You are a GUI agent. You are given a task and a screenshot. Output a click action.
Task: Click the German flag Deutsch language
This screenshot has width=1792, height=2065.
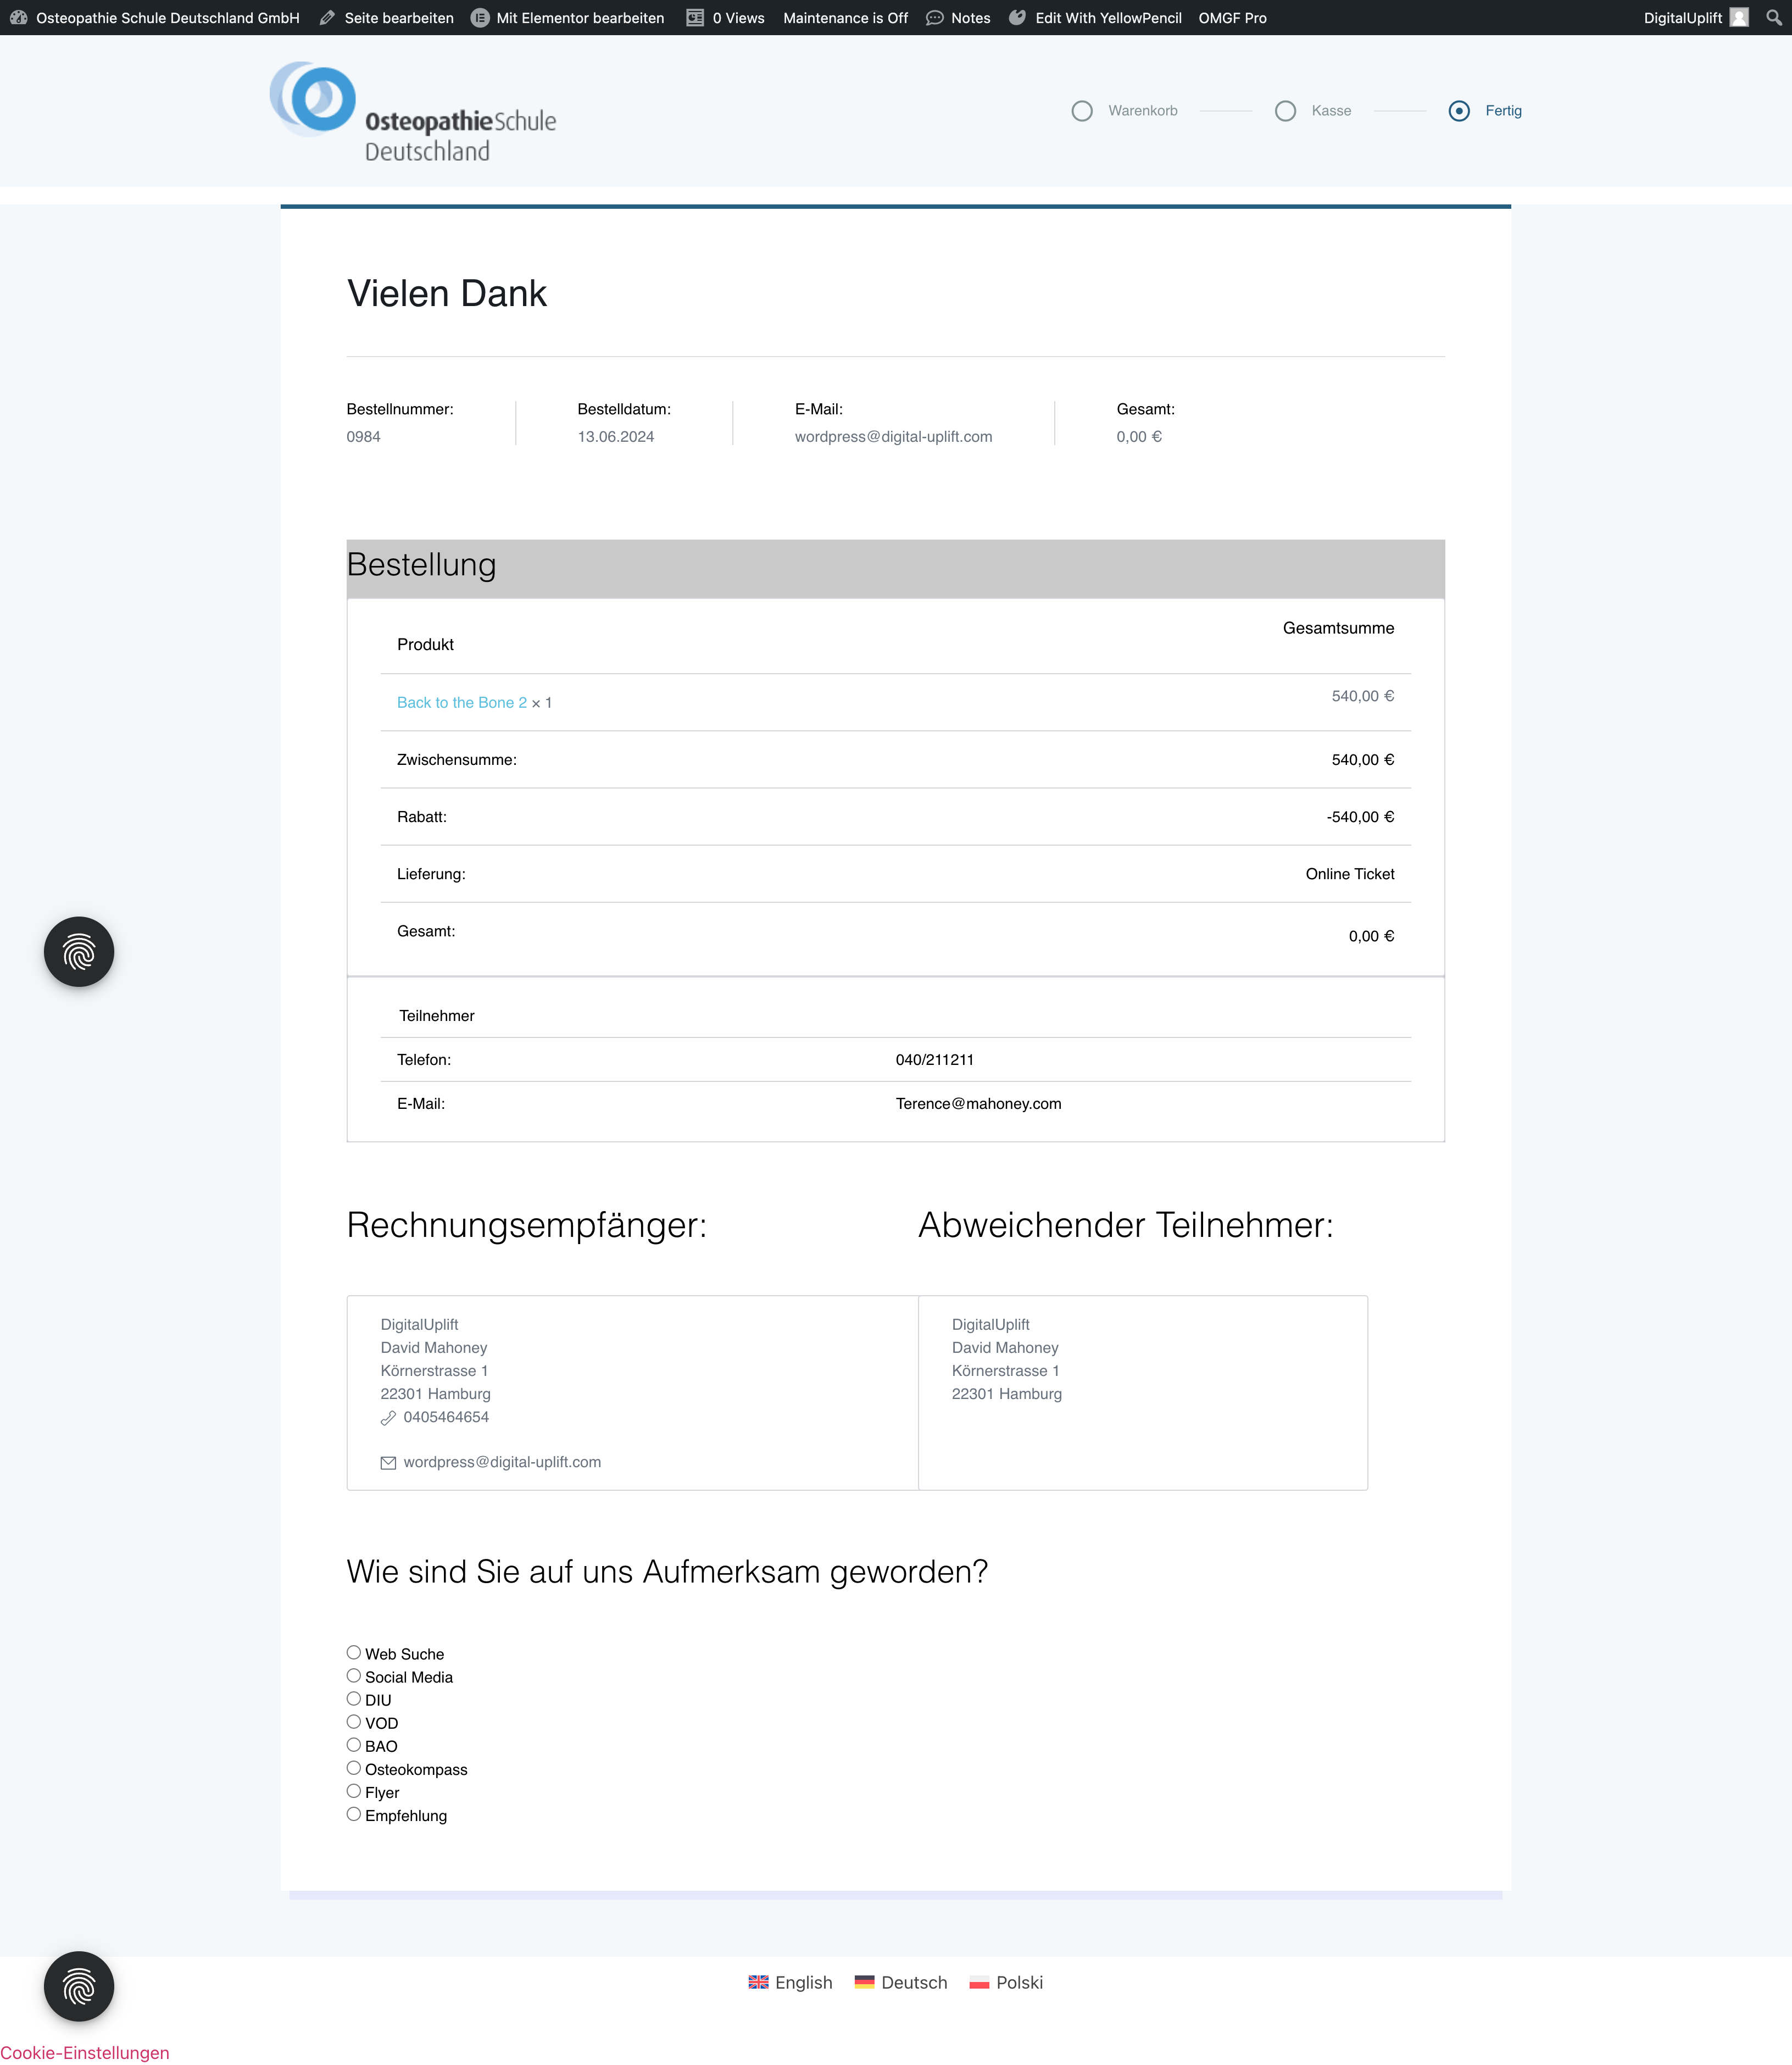[865, 1982]
